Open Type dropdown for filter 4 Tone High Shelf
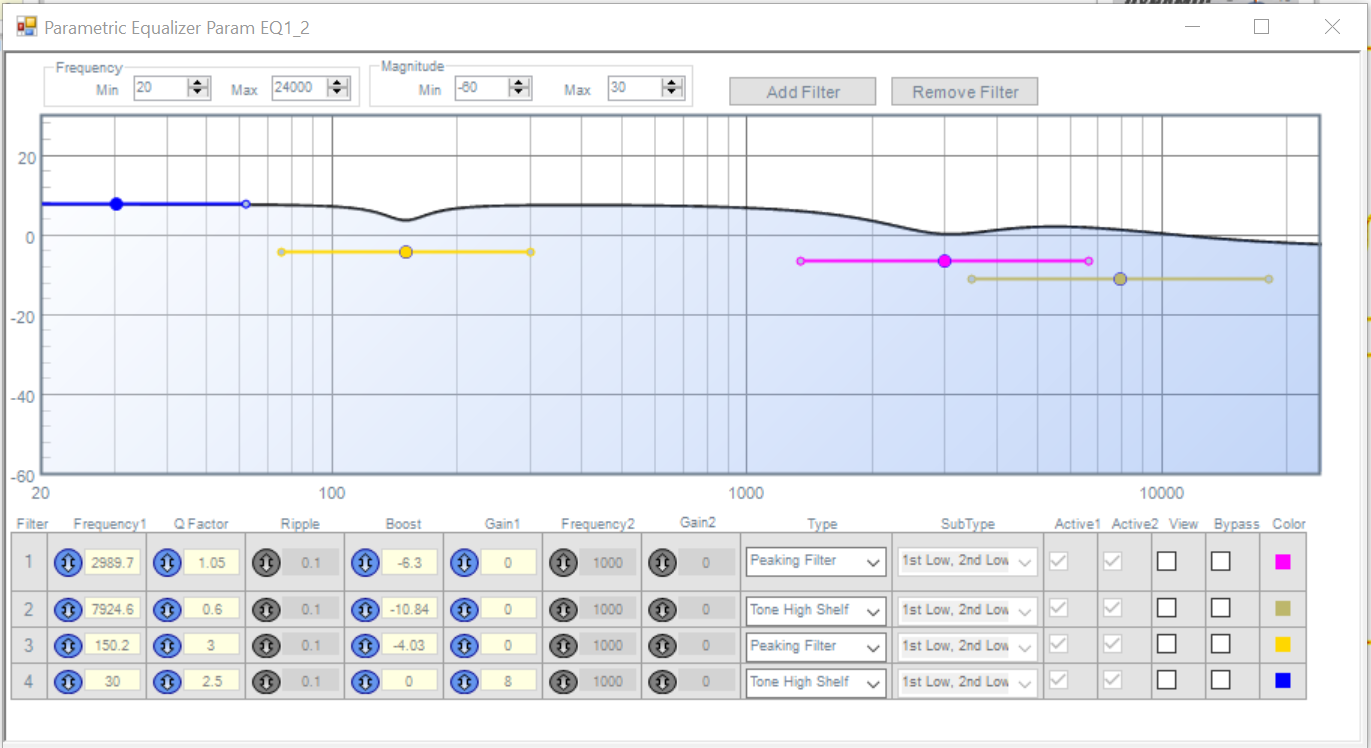The height and width of the screenshot is (748, 1371). (815, 682)
